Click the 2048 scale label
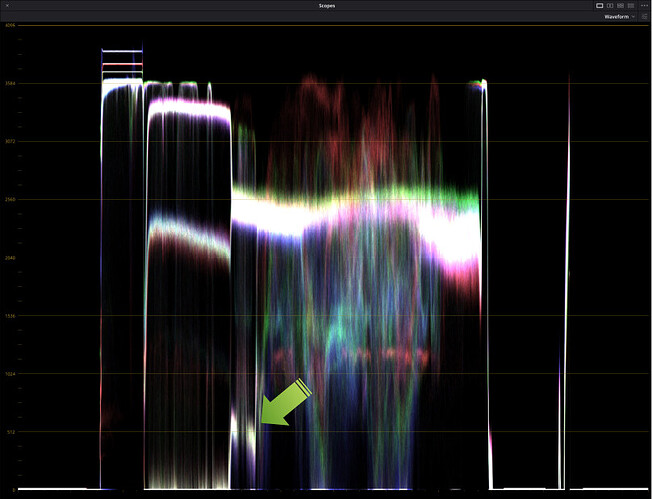This screenshot has width=652, height=499. [x=10, y=258]
